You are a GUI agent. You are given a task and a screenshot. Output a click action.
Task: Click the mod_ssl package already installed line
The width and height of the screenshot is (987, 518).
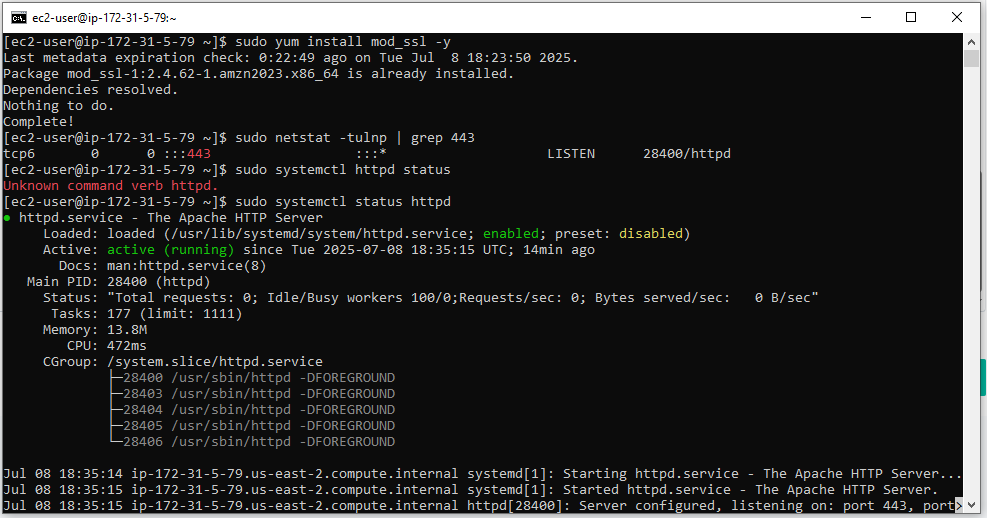point(259,74)
